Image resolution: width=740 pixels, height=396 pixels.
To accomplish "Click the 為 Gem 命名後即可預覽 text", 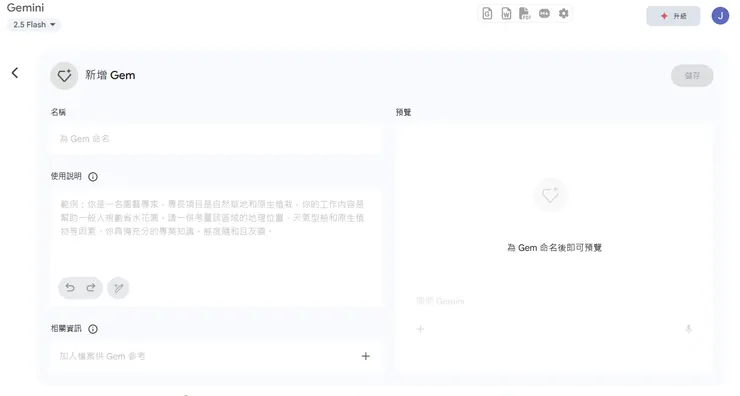I will click(x=554, y=248).
